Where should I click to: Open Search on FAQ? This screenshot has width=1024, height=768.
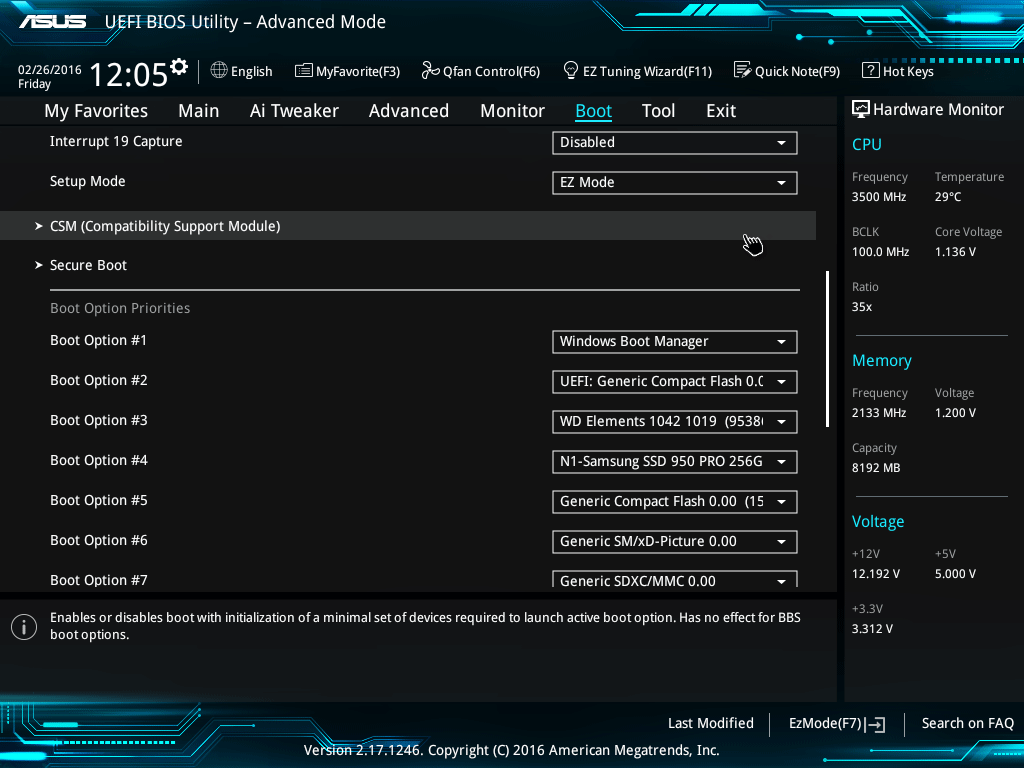(x=967, y=724)
